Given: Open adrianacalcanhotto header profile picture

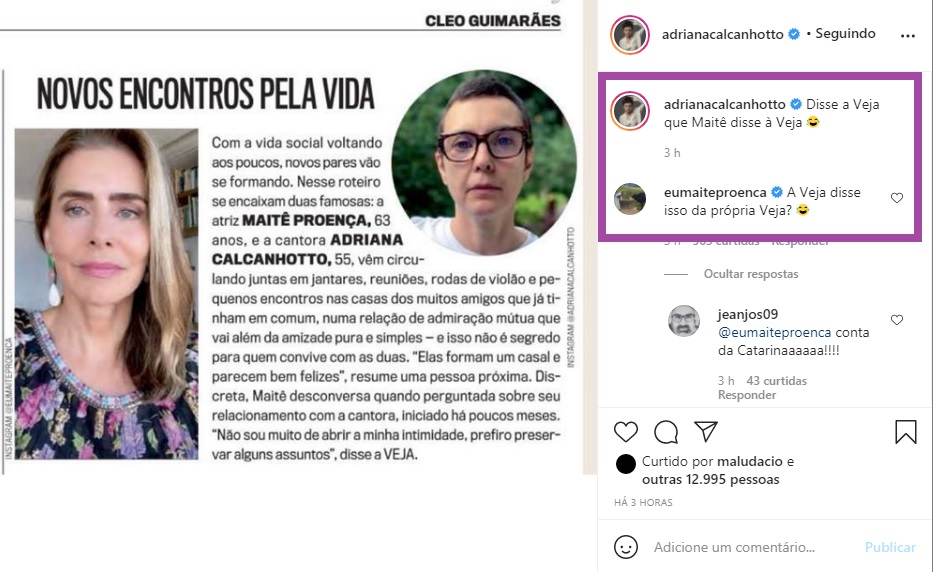Looking at the screenshot, I should (630, 35).
